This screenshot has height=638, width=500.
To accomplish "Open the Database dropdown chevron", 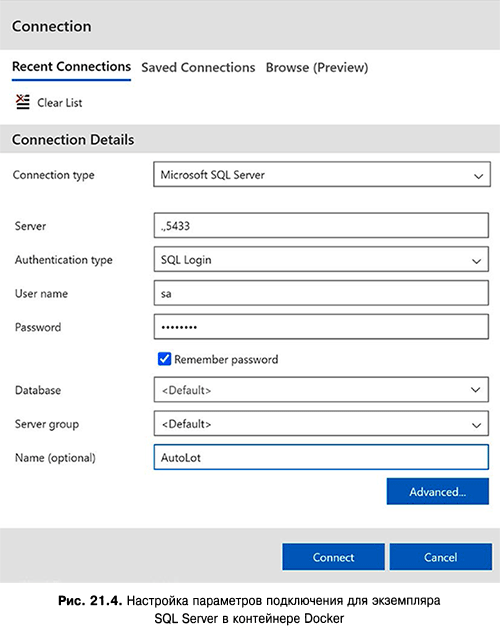I will [x=475, y=390].
